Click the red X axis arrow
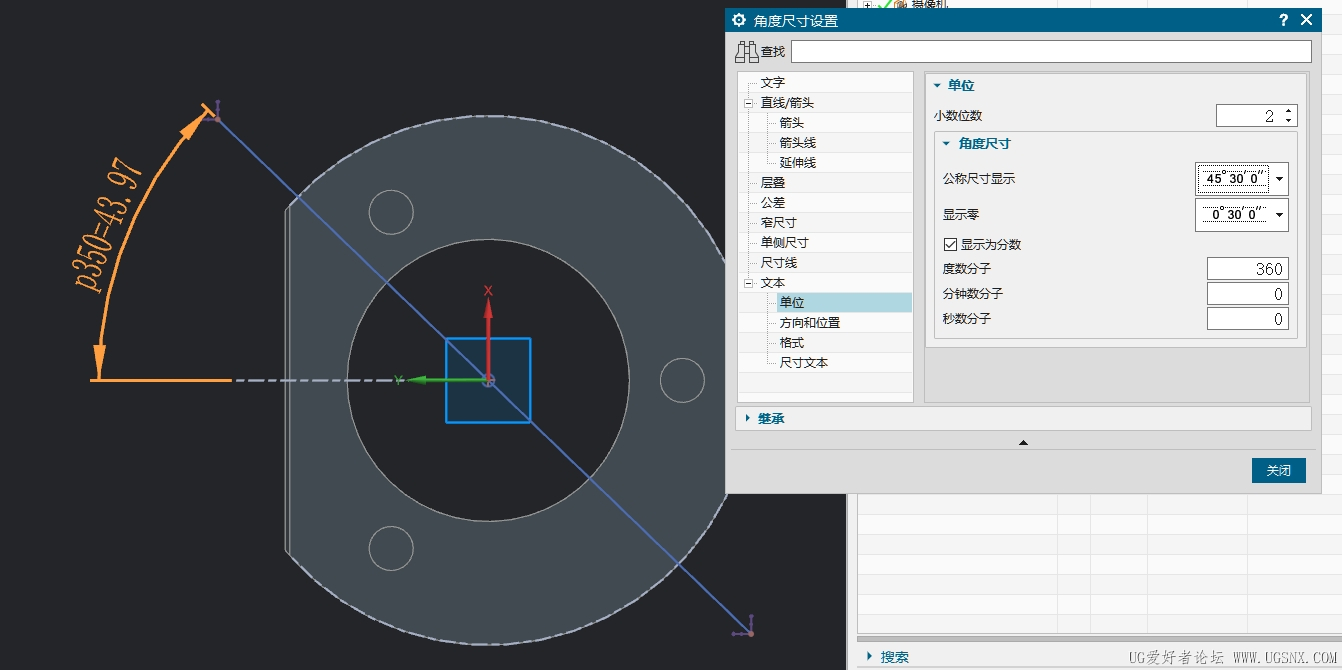This screenshot has width=1342, height=670. tap(488, 313)
